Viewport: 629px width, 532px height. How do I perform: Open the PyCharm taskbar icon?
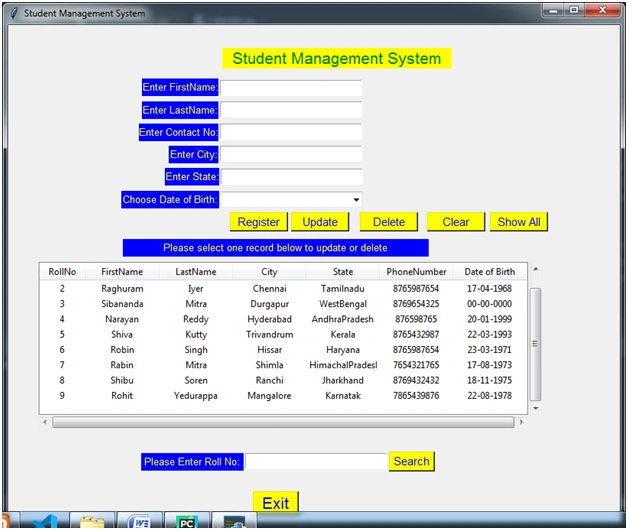click(x=187, y=522)
